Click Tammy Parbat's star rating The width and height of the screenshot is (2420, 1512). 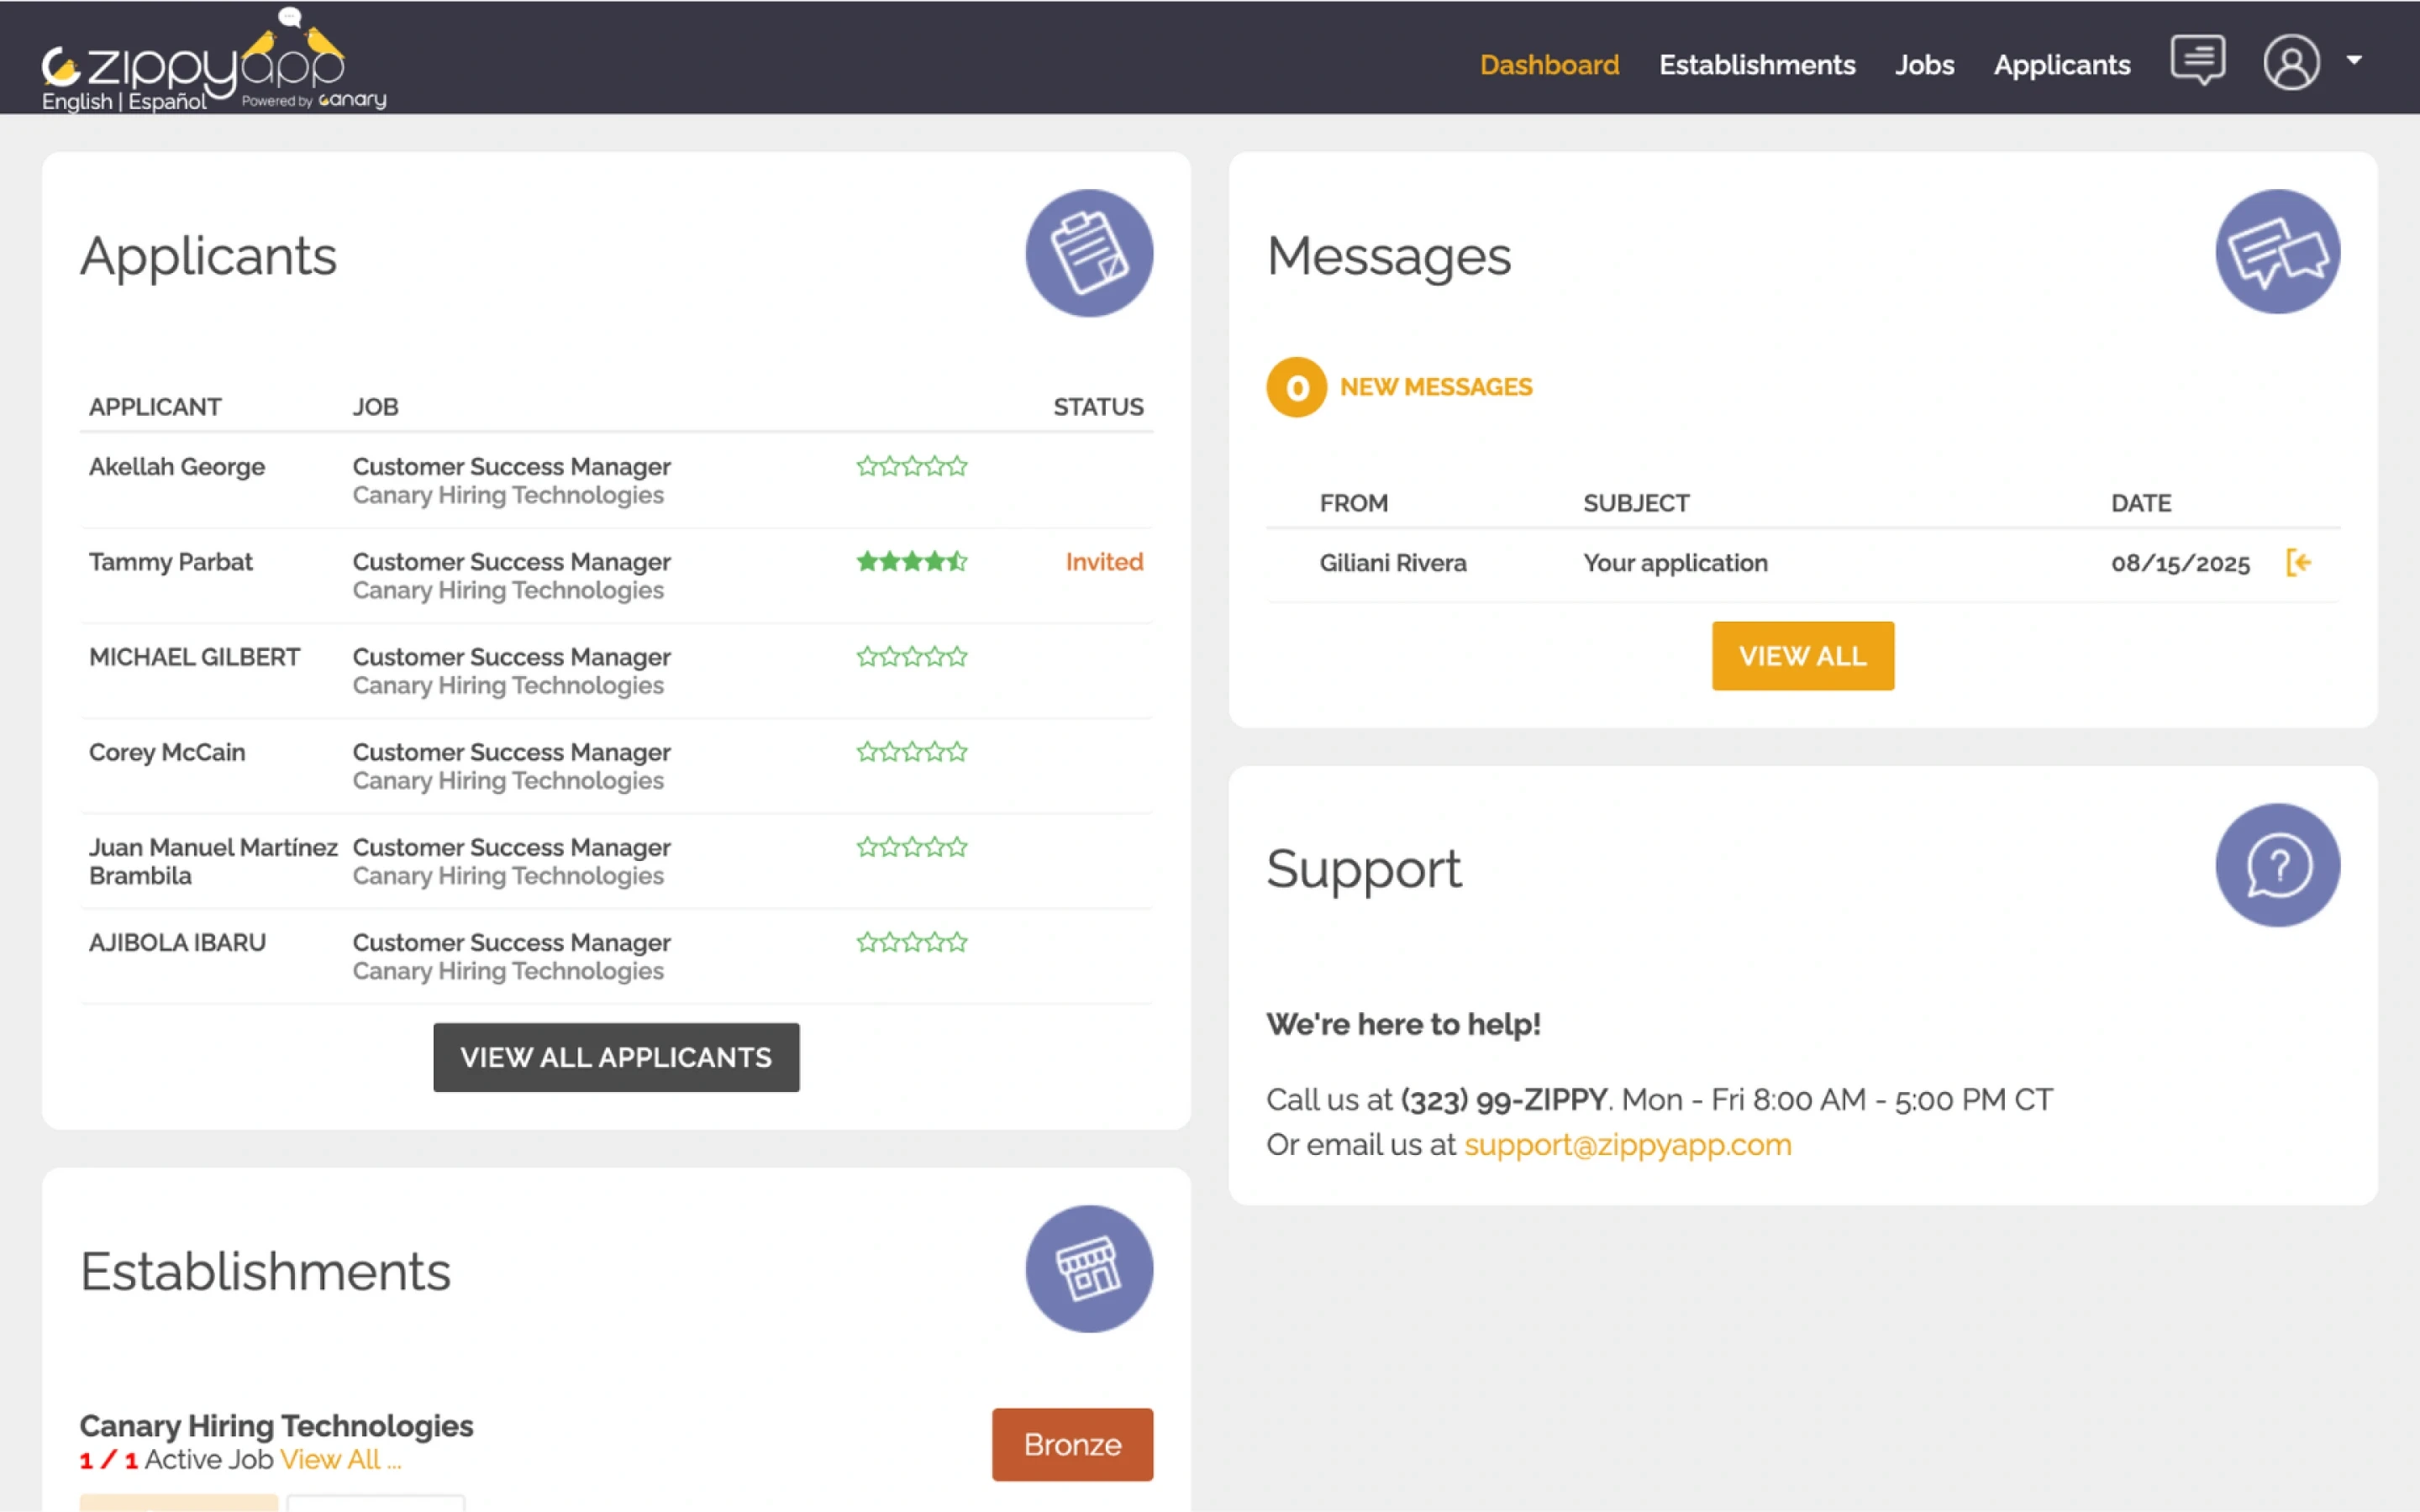[x=911, y=562]
